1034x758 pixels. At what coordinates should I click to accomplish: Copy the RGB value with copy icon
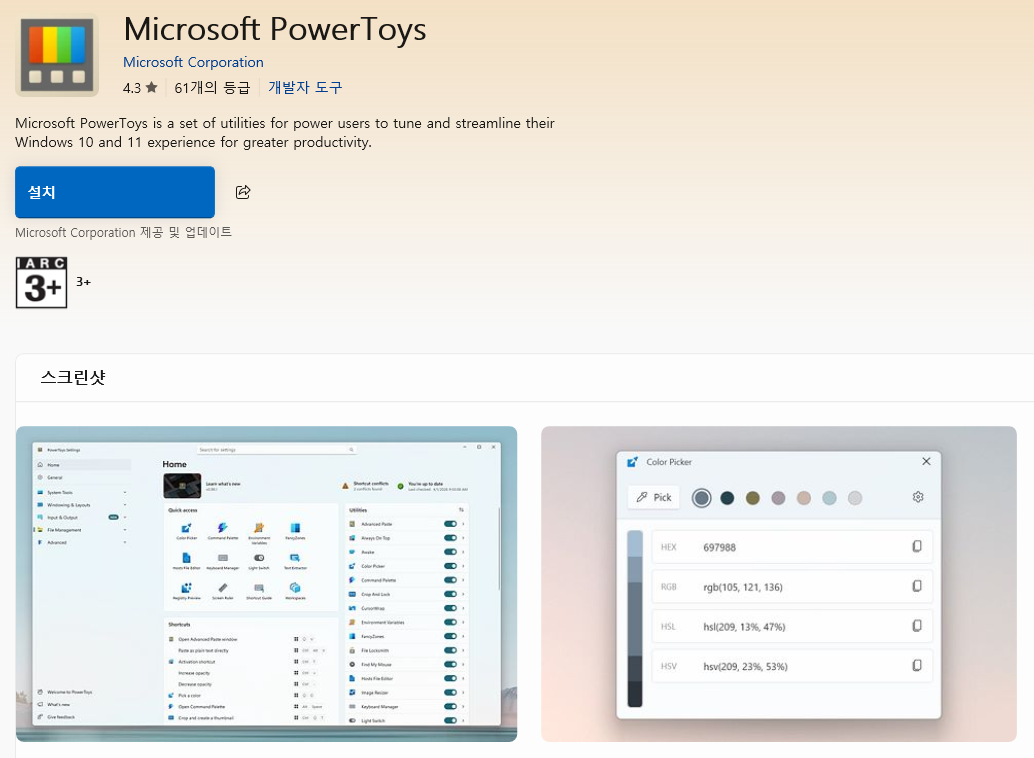[917, 586]
